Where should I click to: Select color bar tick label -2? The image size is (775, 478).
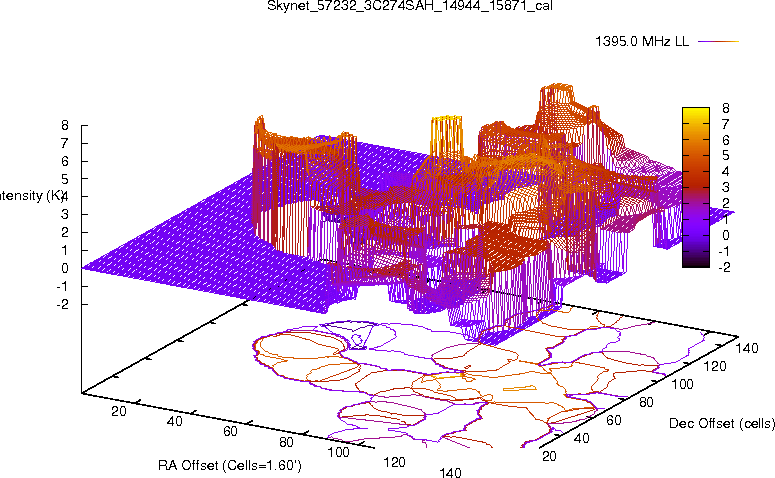724,267
